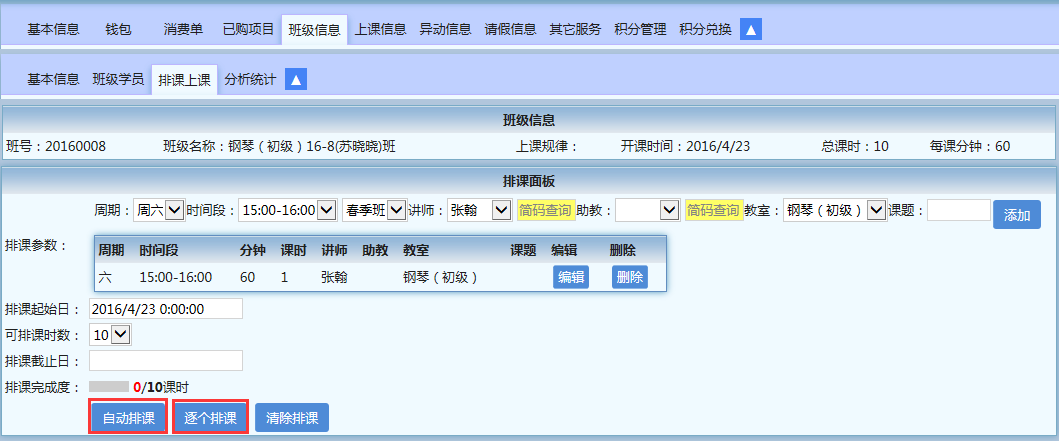Click 删除 in the schedule row
1059x441 pixels.
(x=629, y=277)
